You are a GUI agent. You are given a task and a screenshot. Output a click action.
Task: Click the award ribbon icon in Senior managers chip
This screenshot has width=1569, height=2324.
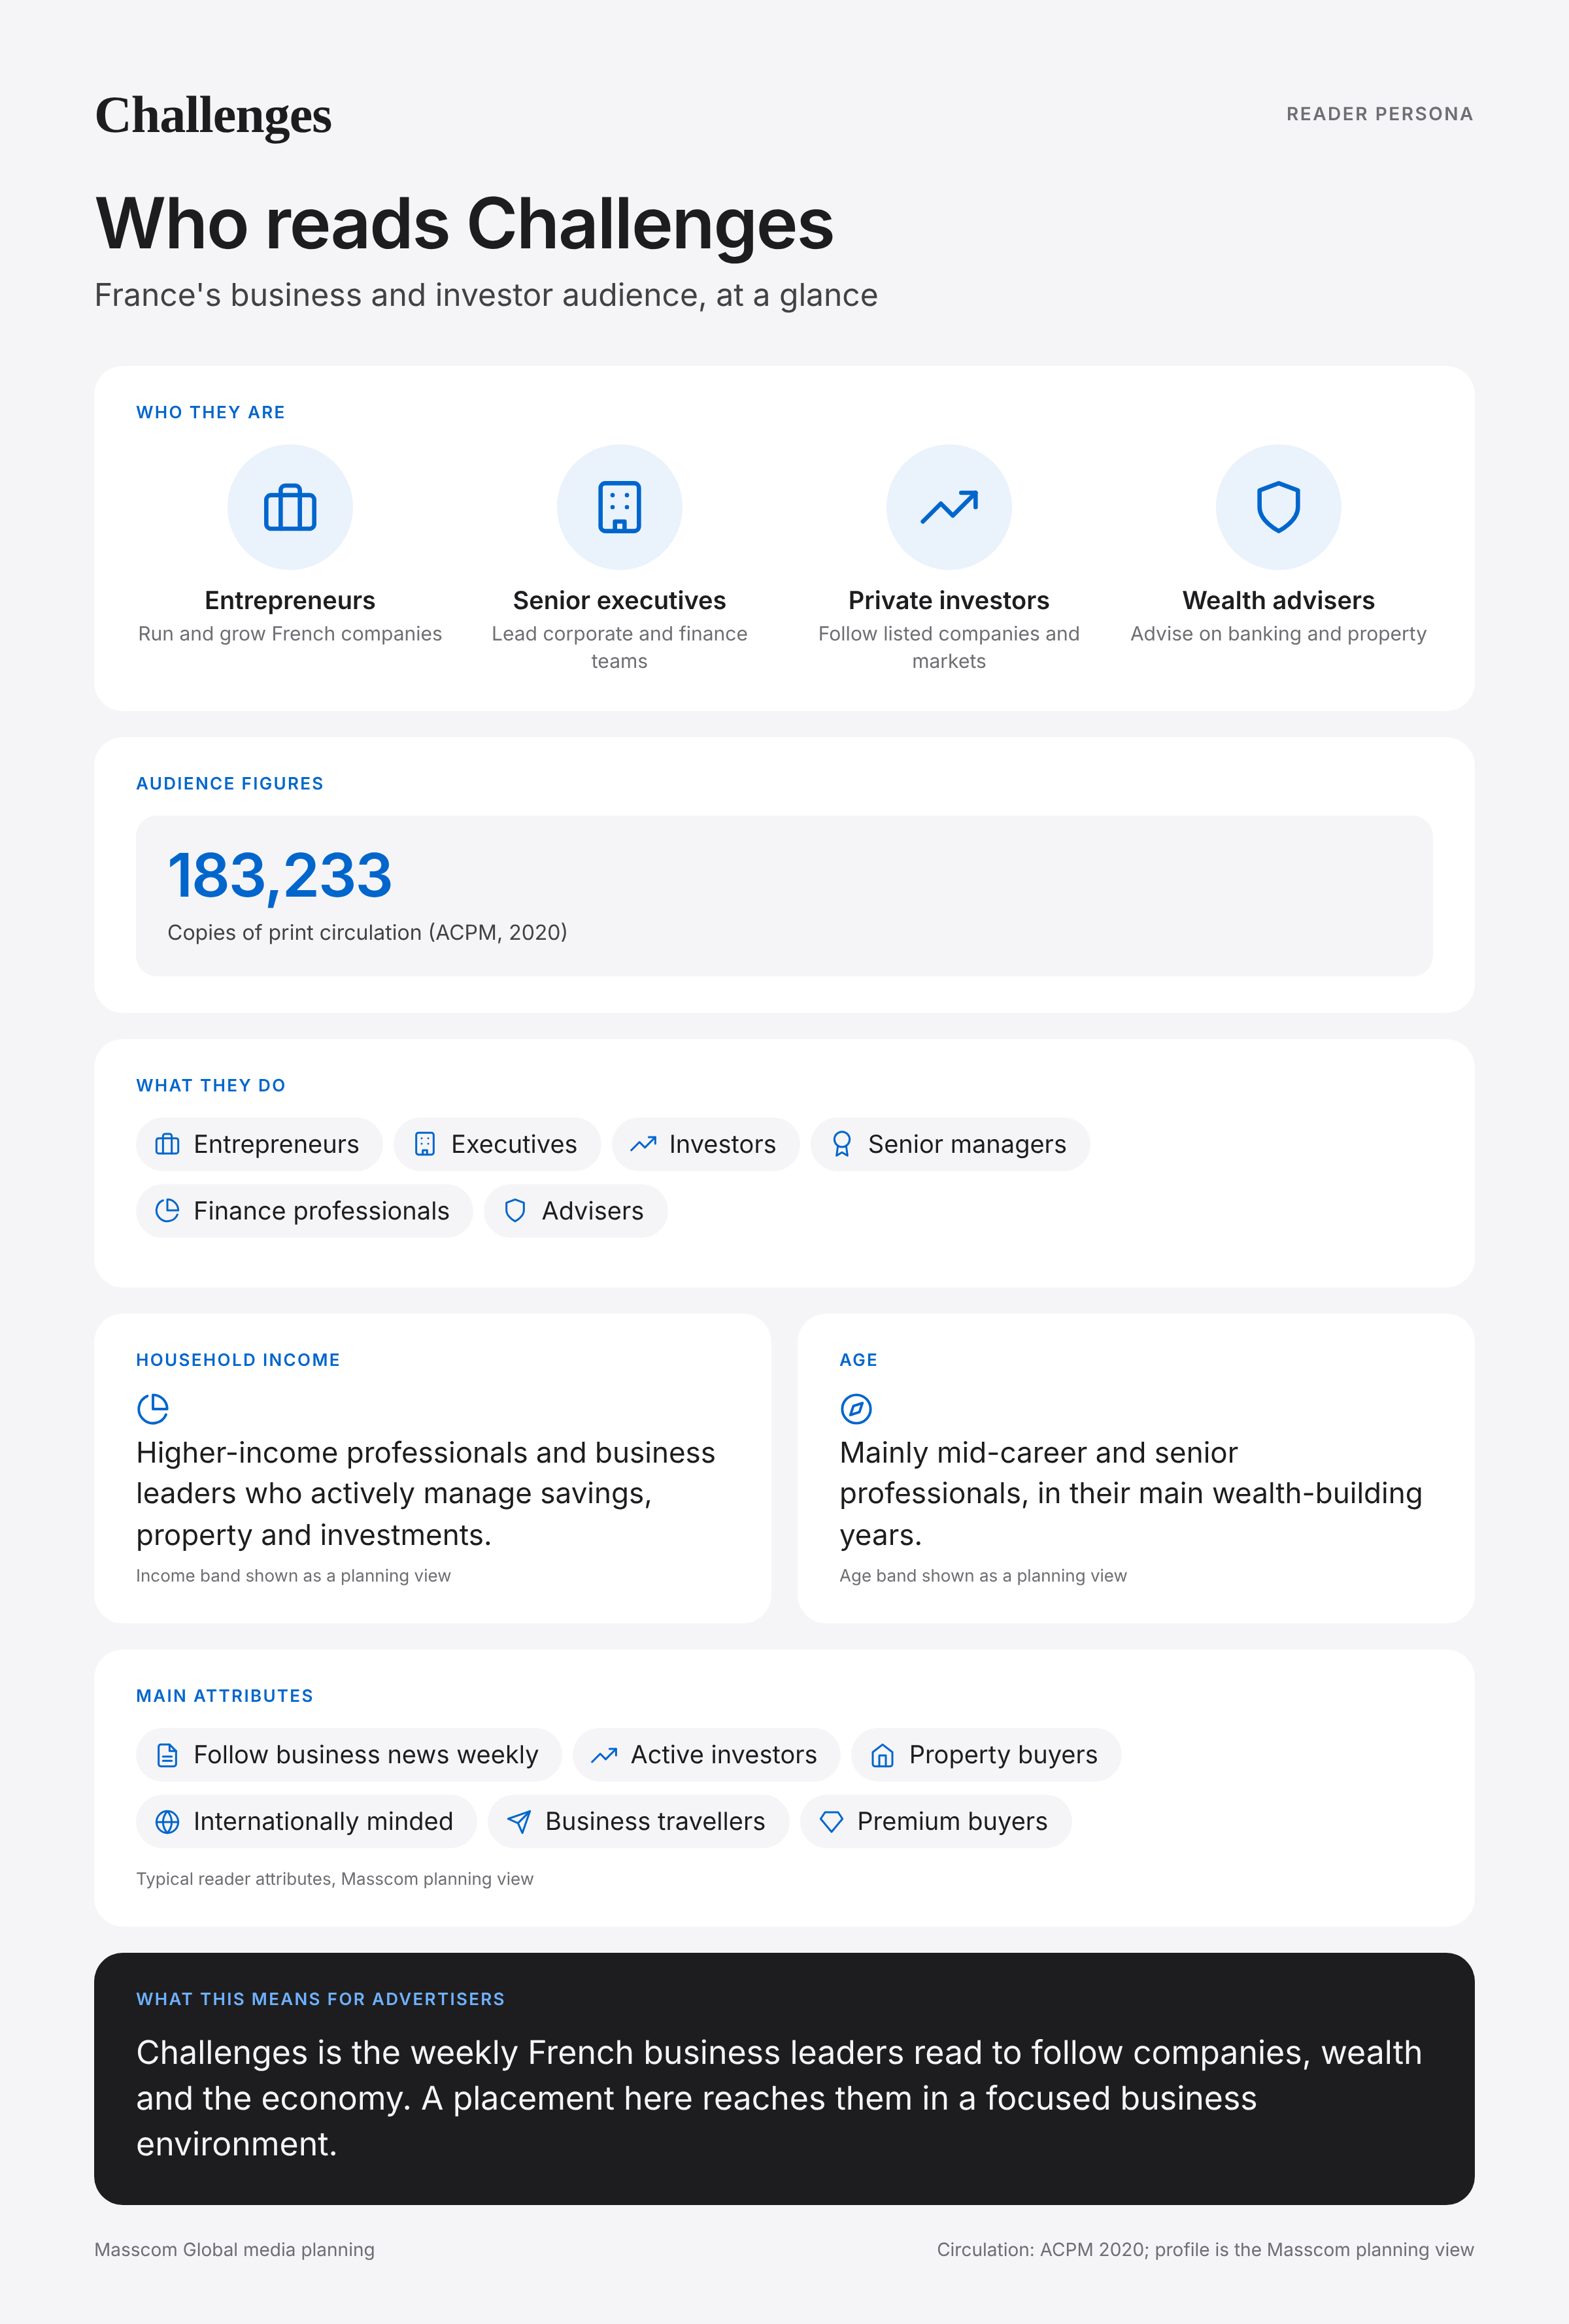842,1144
